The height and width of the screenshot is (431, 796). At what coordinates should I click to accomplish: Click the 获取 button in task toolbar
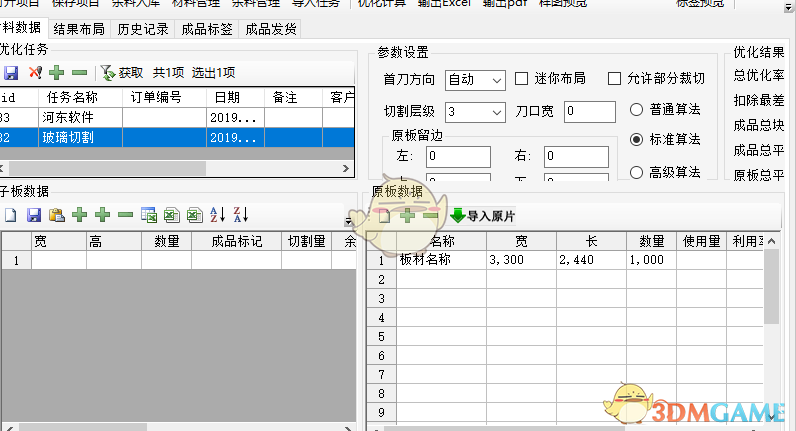(122, 73)
